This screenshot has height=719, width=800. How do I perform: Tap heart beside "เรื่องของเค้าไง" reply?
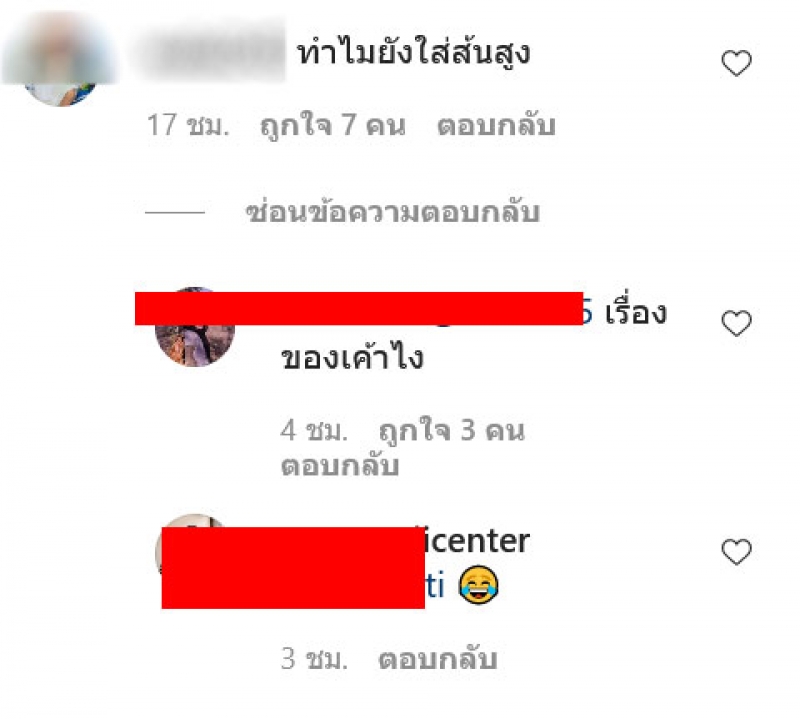[736, 323]
